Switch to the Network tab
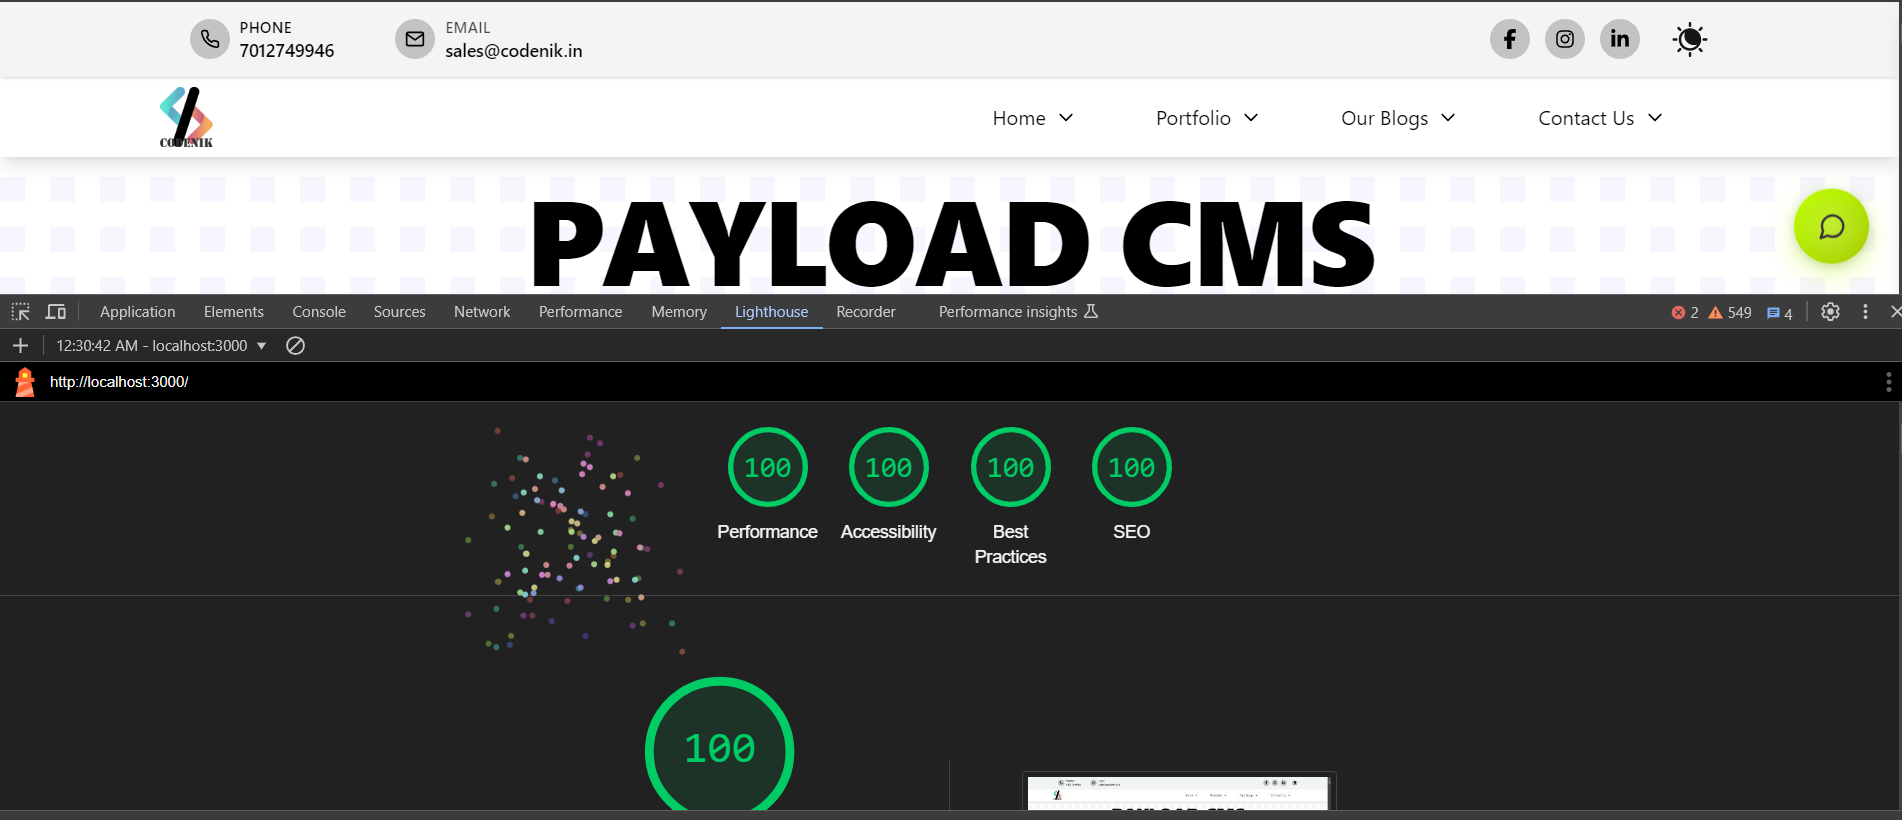 (482, 312)
